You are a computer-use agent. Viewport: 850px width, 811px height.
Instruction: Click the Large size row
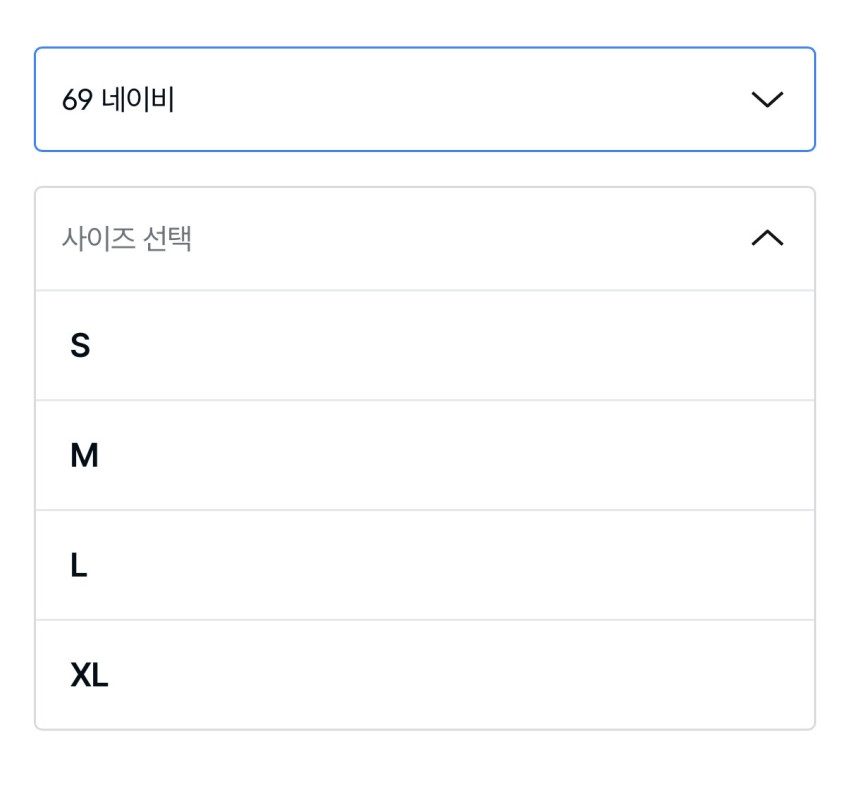pos(425,566)
